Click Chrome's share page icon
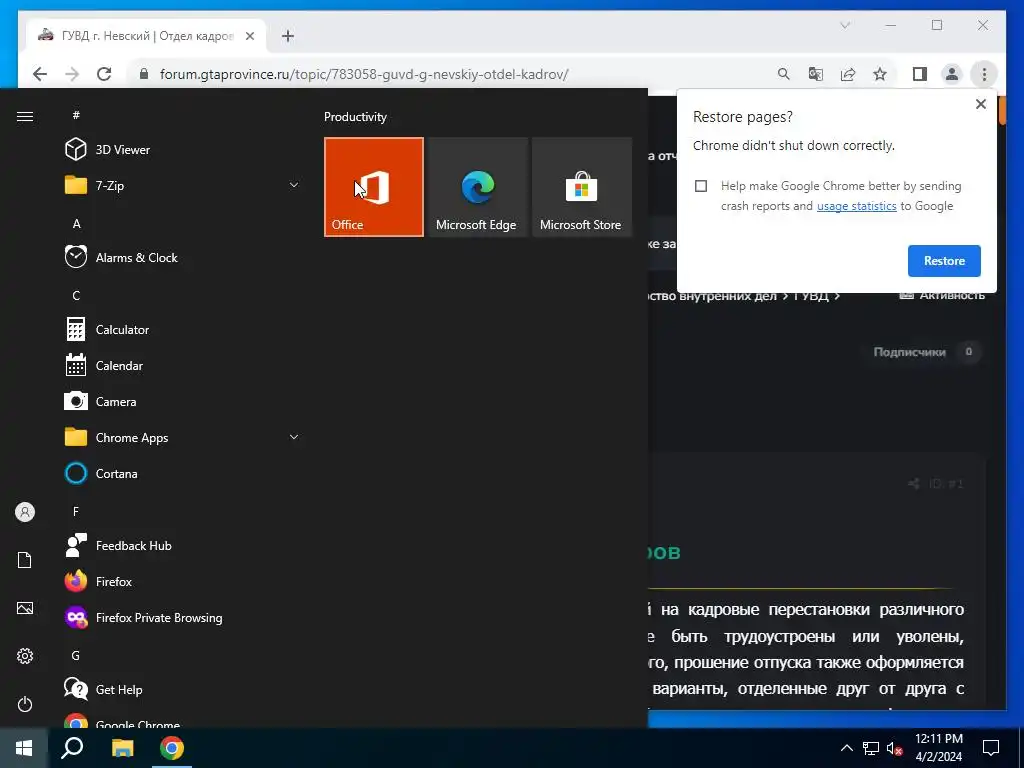 pos(848,74)
